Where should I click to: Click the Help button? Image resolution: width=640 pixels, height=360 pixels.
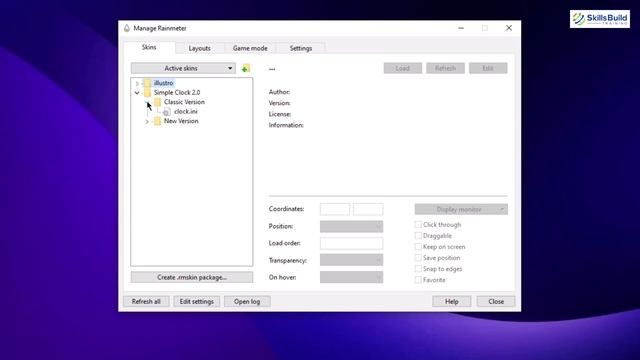coord(451,302)
